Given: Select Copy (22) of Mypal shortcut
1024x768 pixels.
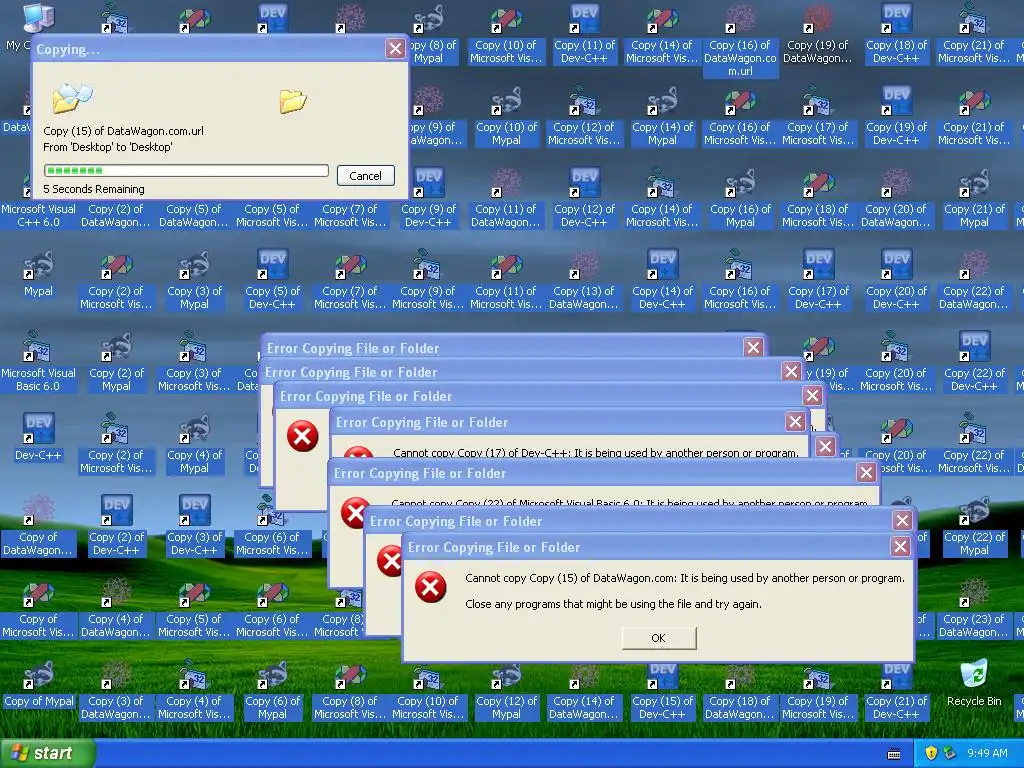Looking at the screenshot, I should pos(974,526).
